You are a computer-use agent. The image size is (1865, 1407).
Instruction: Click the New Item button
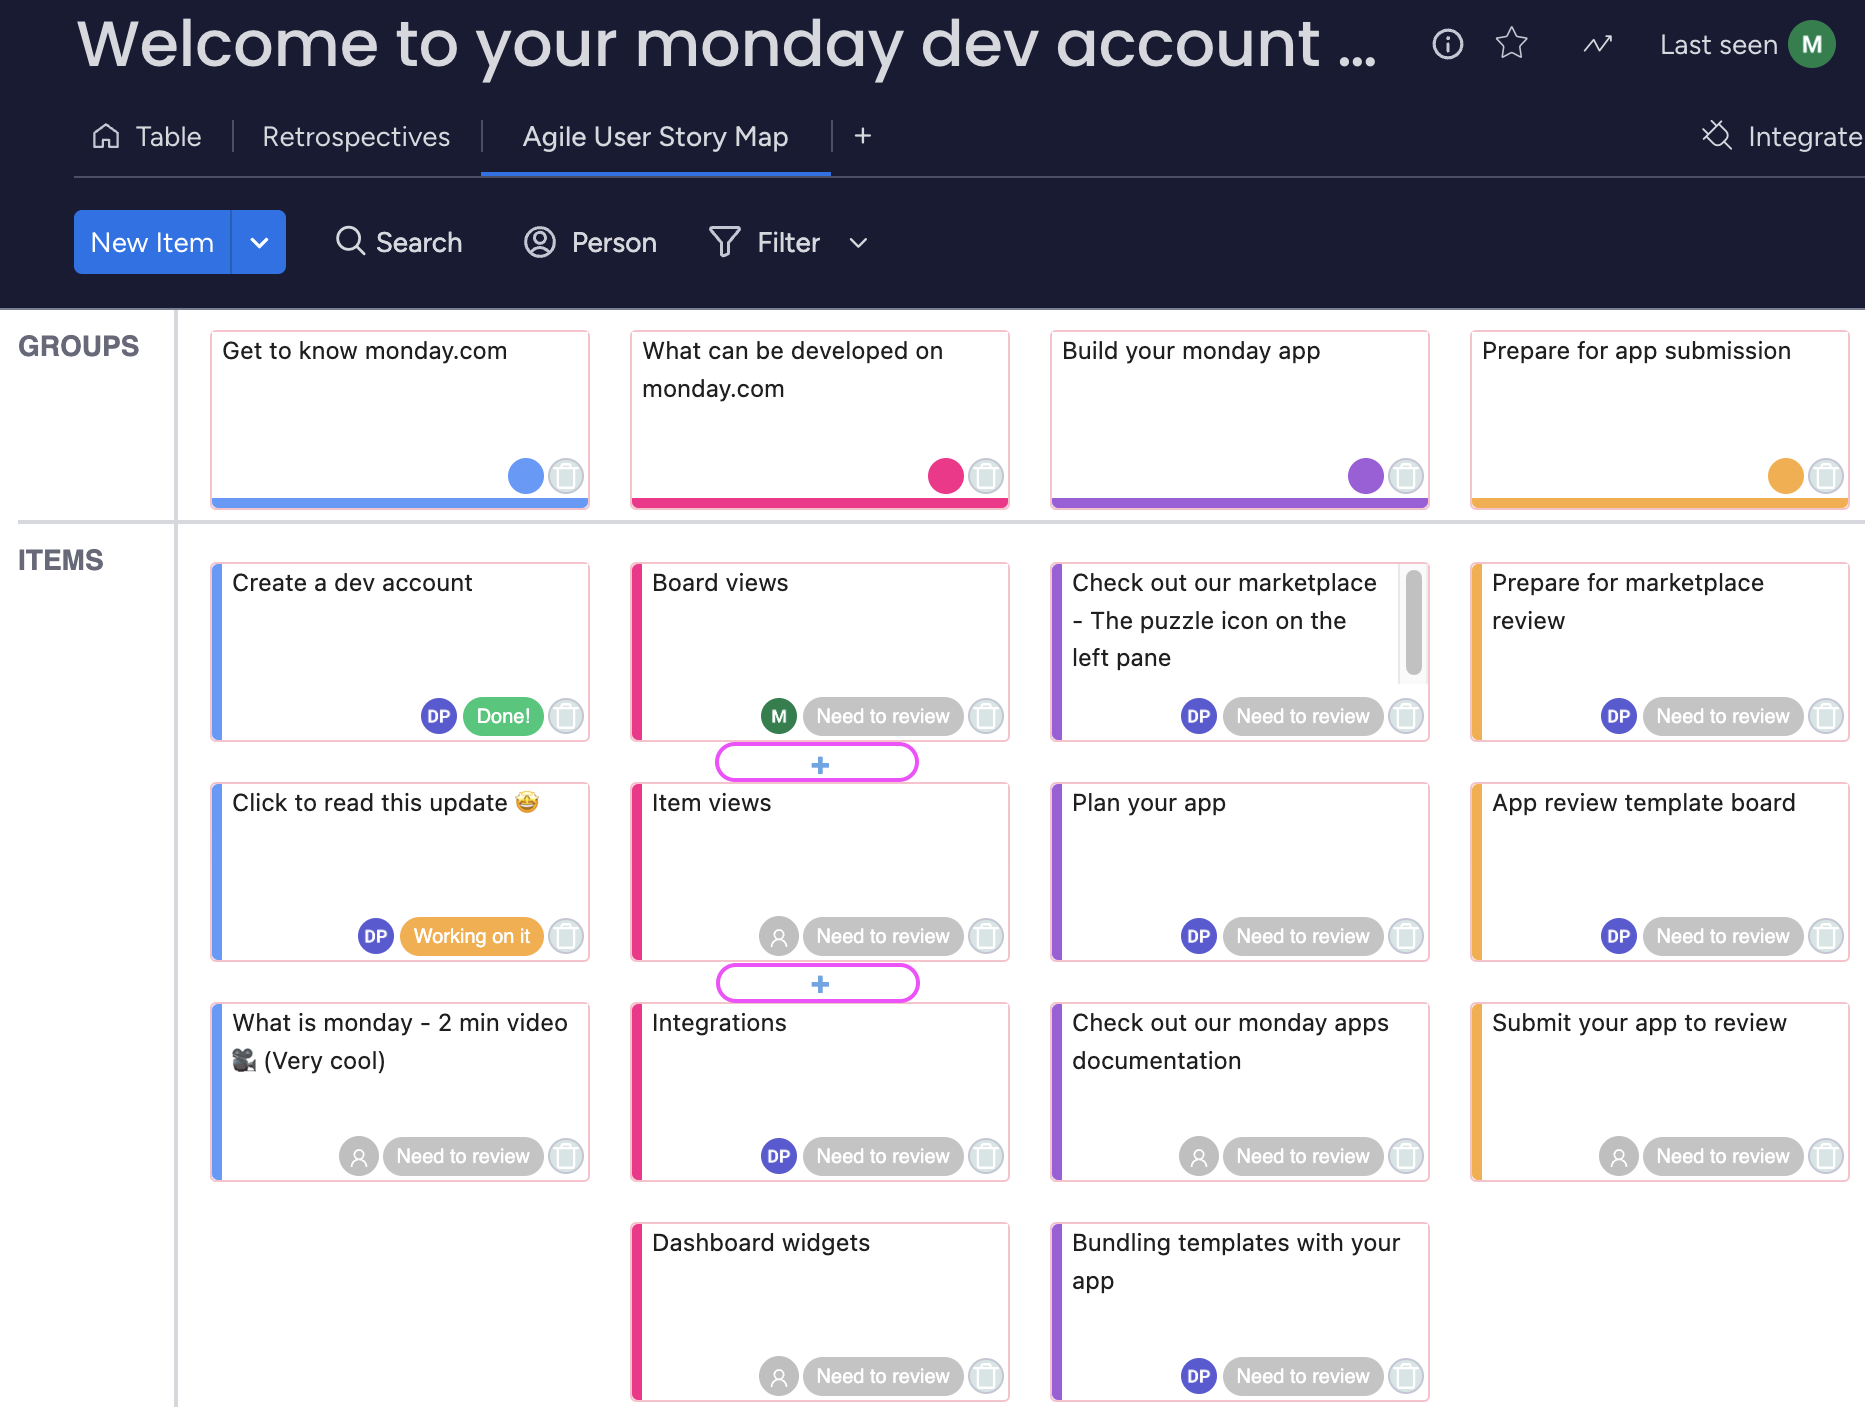(x=152, y=242)
